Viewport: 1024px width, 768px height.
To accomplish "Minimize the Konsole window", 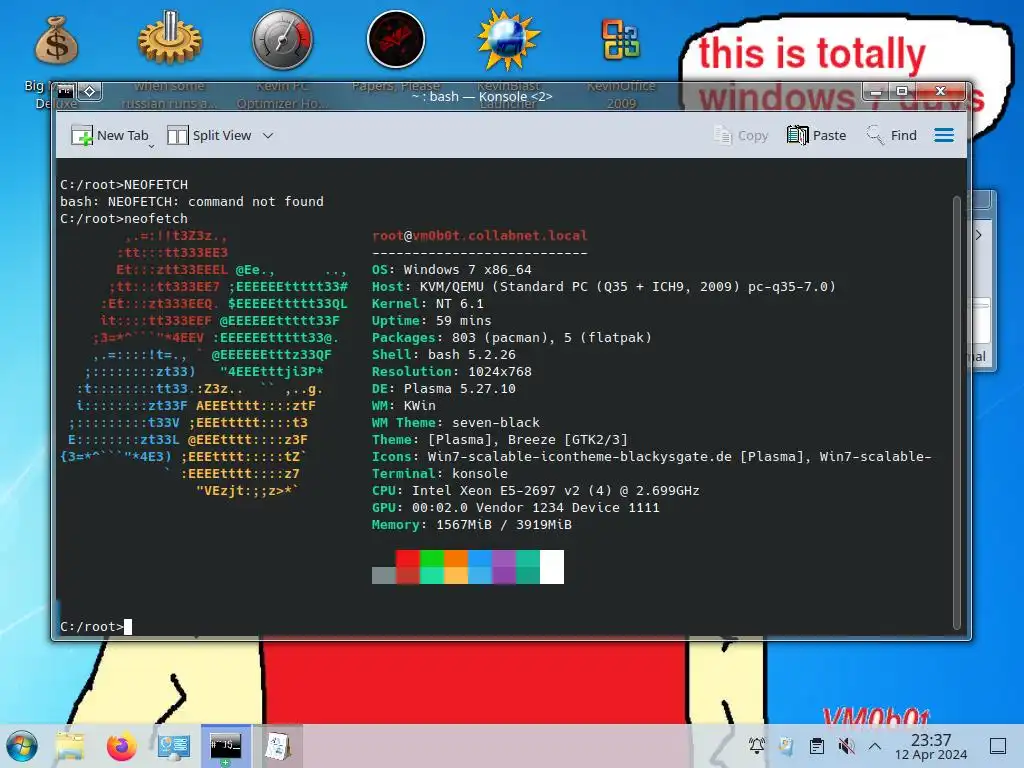I will (876, 91).
